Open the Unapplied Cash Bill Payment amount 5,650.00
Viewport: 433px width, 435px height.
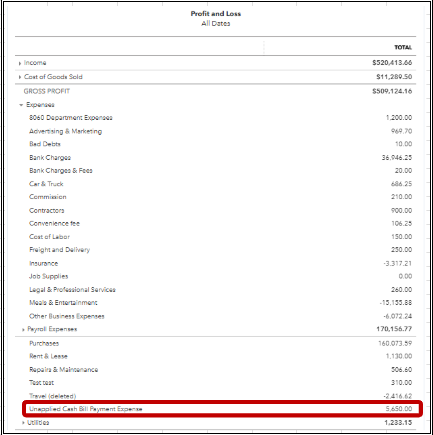click(399, 409)
